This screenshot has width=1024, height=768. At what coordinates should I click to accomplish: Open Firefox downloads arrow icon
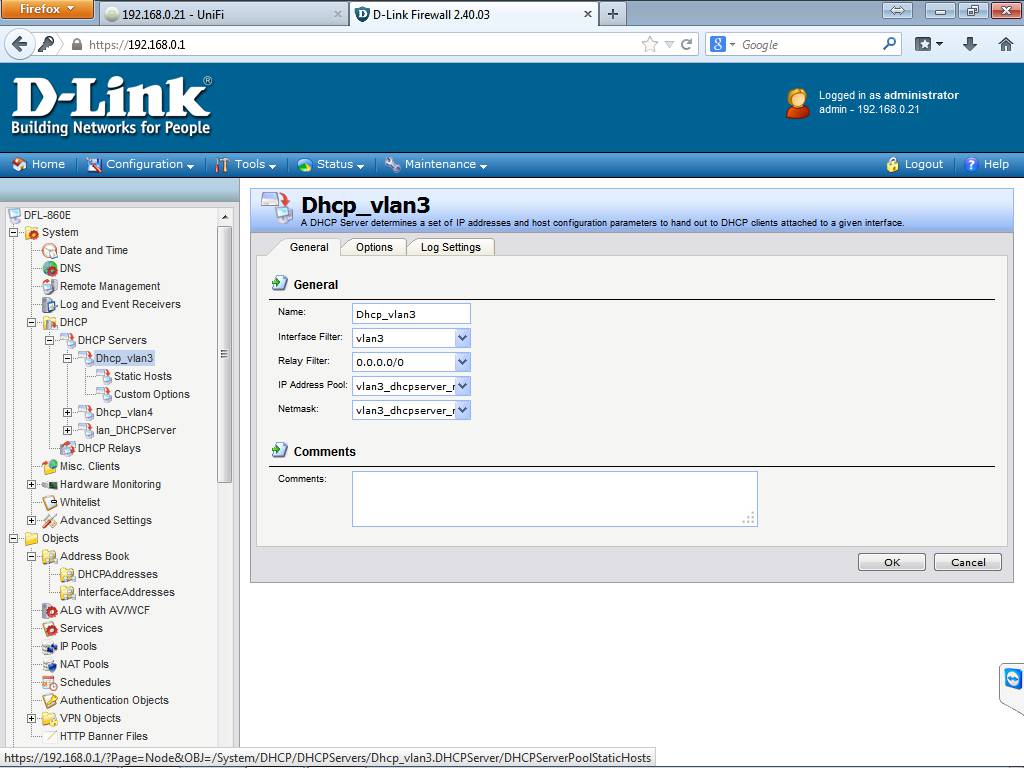coord(970,44)
